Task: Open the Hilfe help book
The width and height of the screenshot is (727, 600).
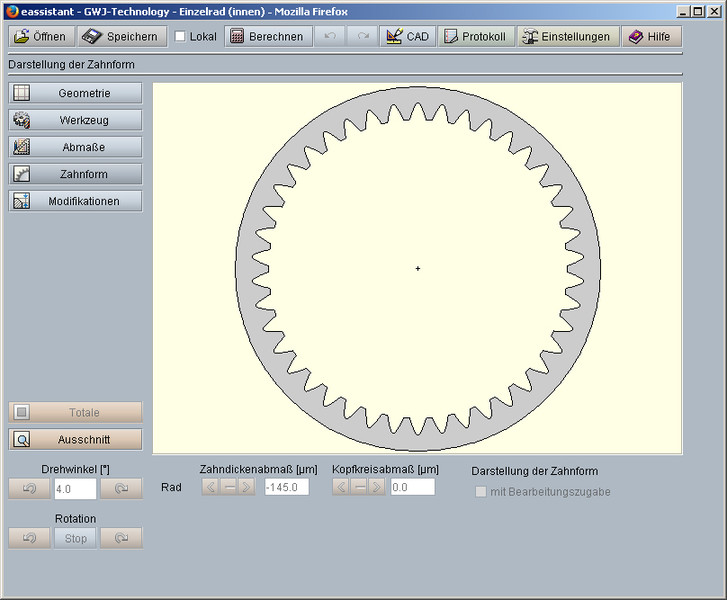Action: point(651,37)
